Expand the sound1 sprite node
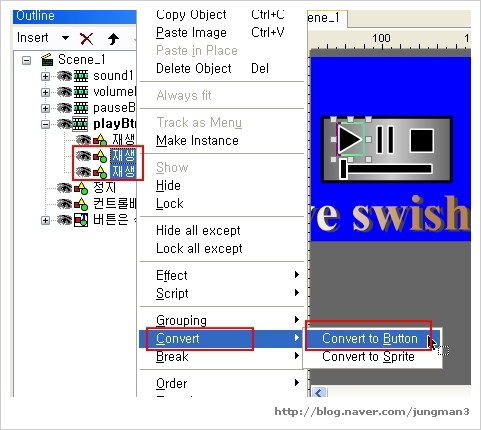The height and width of the screenshot is (430, 481). (x=45, y=76)
